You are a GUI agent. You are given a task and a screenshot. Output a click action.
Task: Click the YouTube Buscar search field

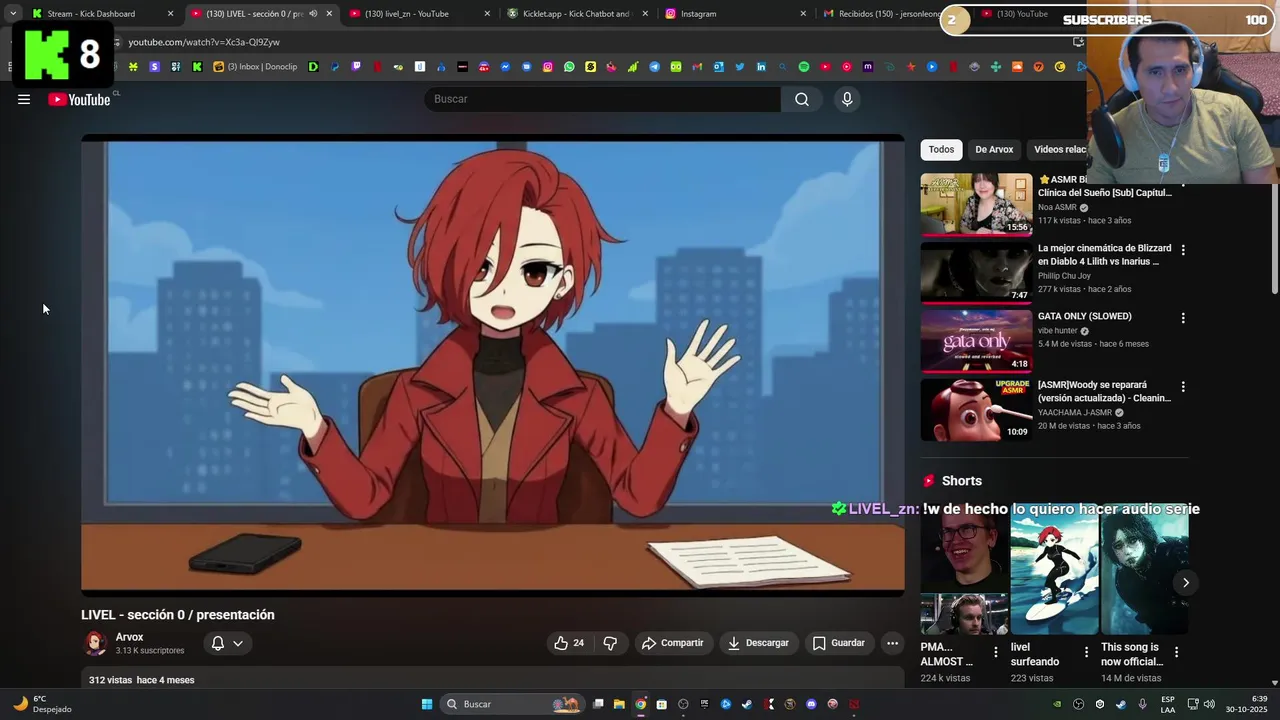pos(602,99)
